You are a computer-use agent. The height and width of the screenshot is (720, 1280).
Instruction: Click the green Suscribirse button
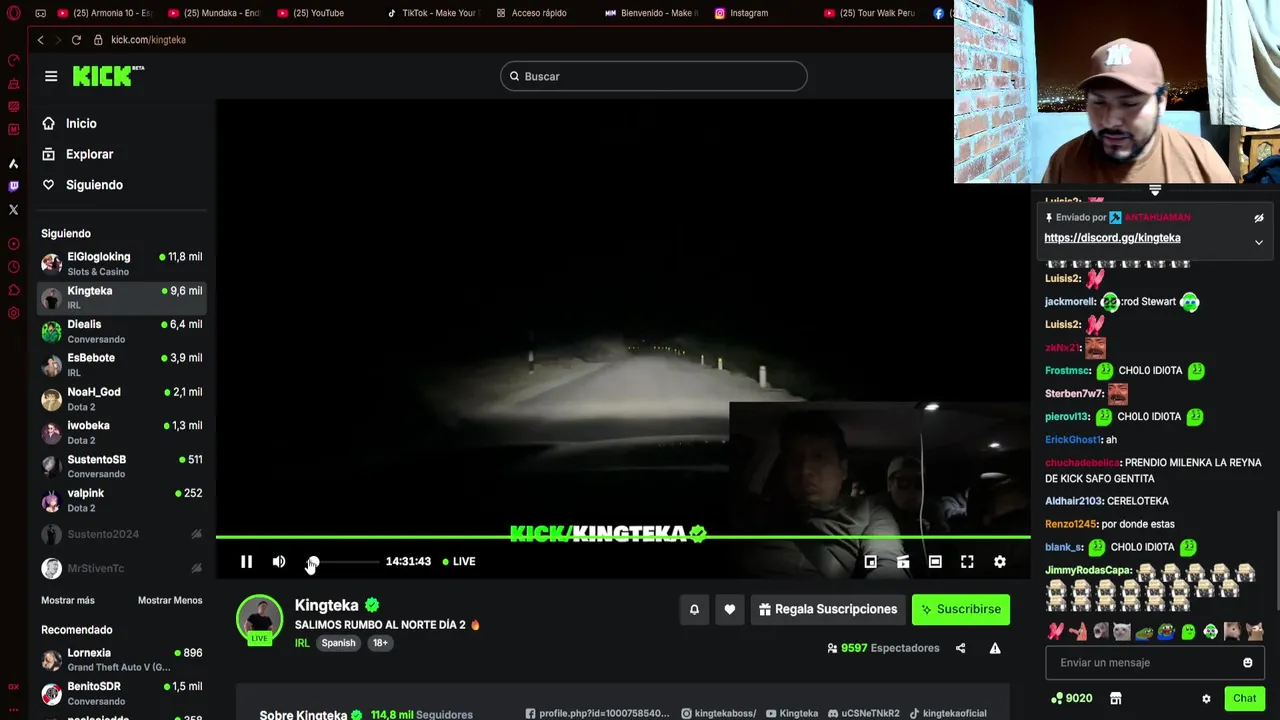[961, 609]
